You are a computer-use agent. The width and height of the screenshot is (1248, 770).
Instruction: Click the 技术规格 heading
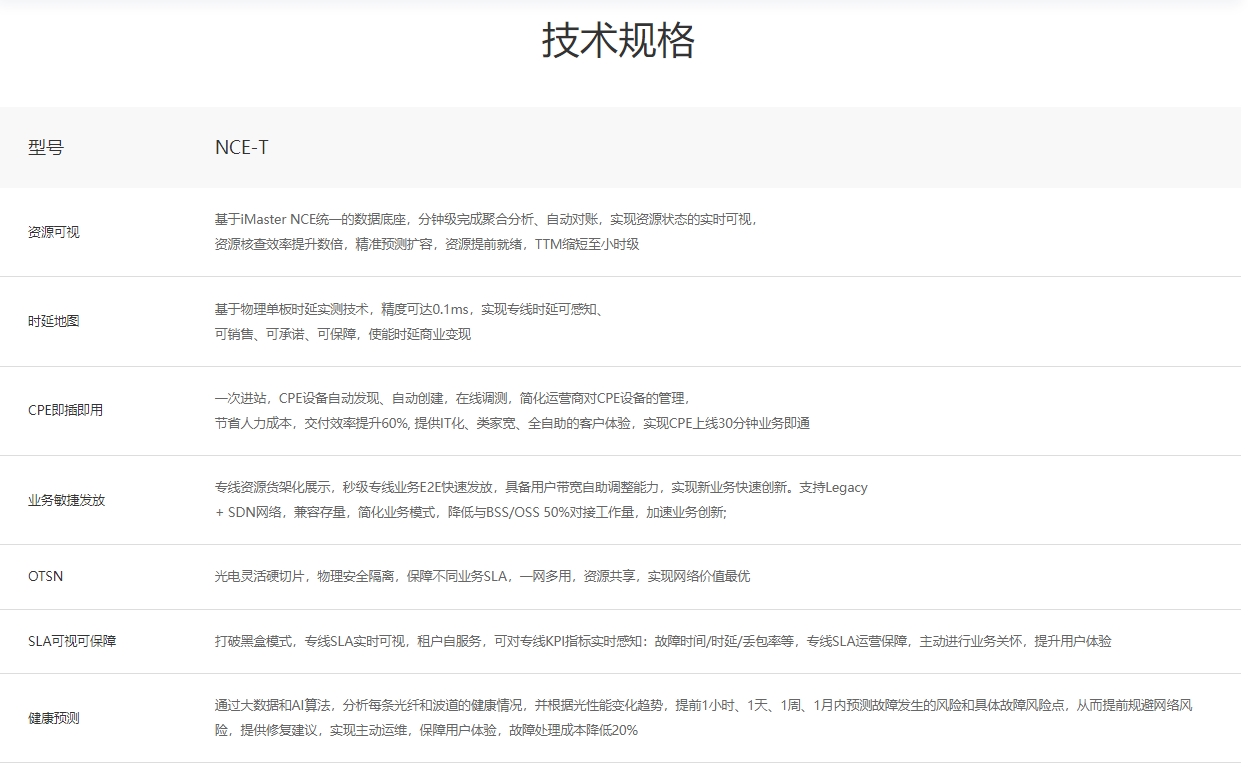pyautogui.click(x=619, y=41)
